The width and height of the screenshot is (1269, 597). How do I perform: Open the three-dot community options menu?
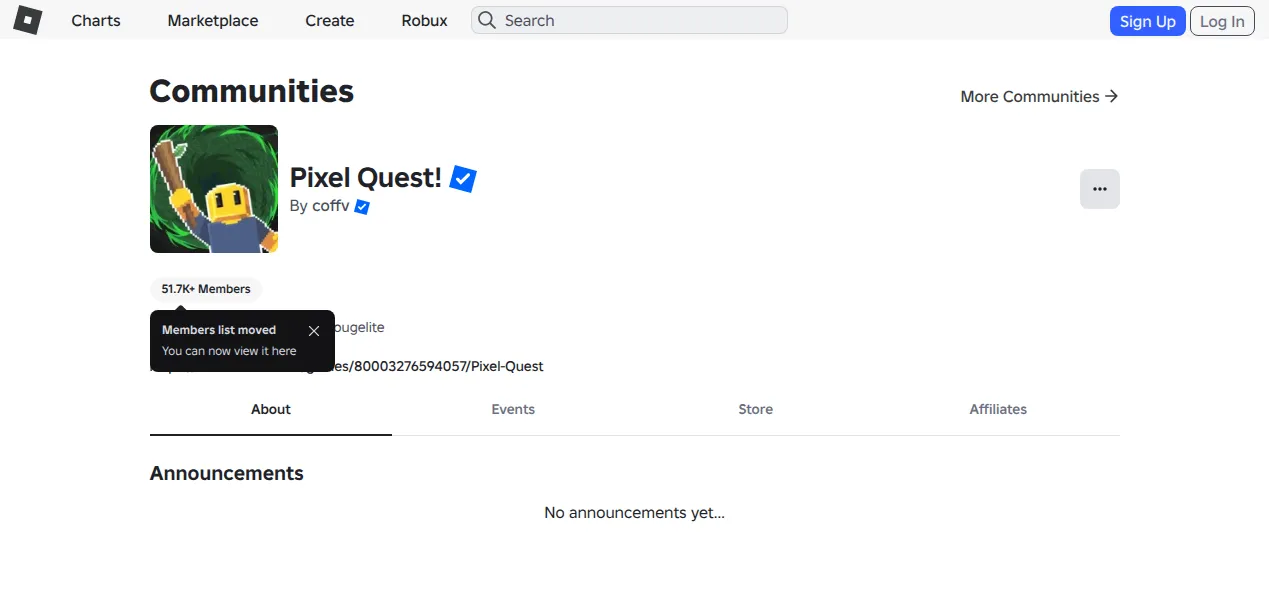[1100, 189]
